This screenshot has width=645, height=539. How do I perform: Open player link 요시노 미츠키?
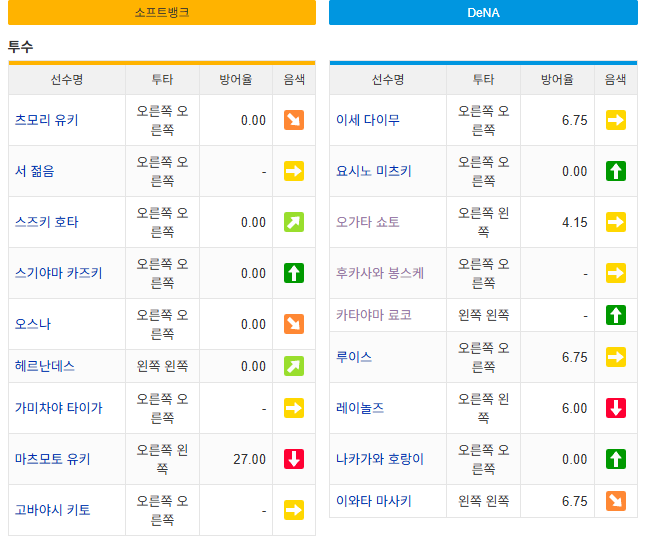[x=374, y=171]
